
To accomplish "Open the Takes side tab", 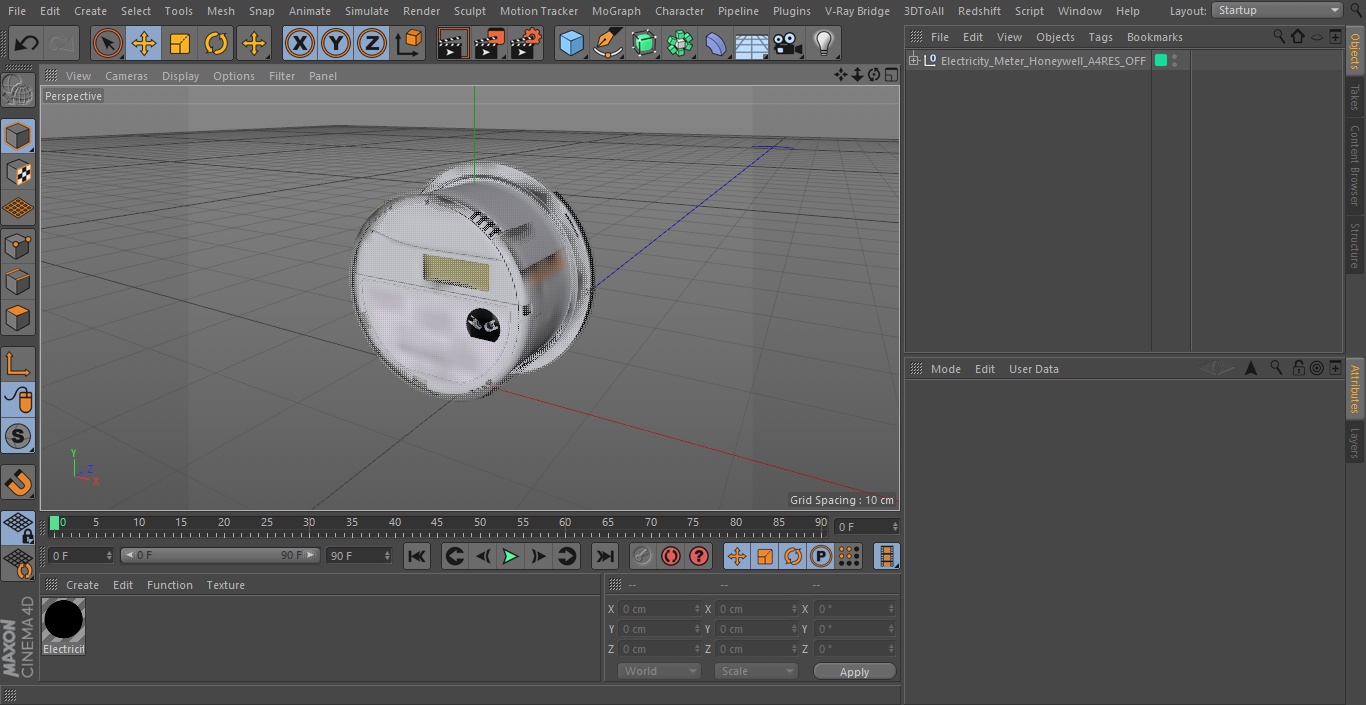I will coord(1355,97).
